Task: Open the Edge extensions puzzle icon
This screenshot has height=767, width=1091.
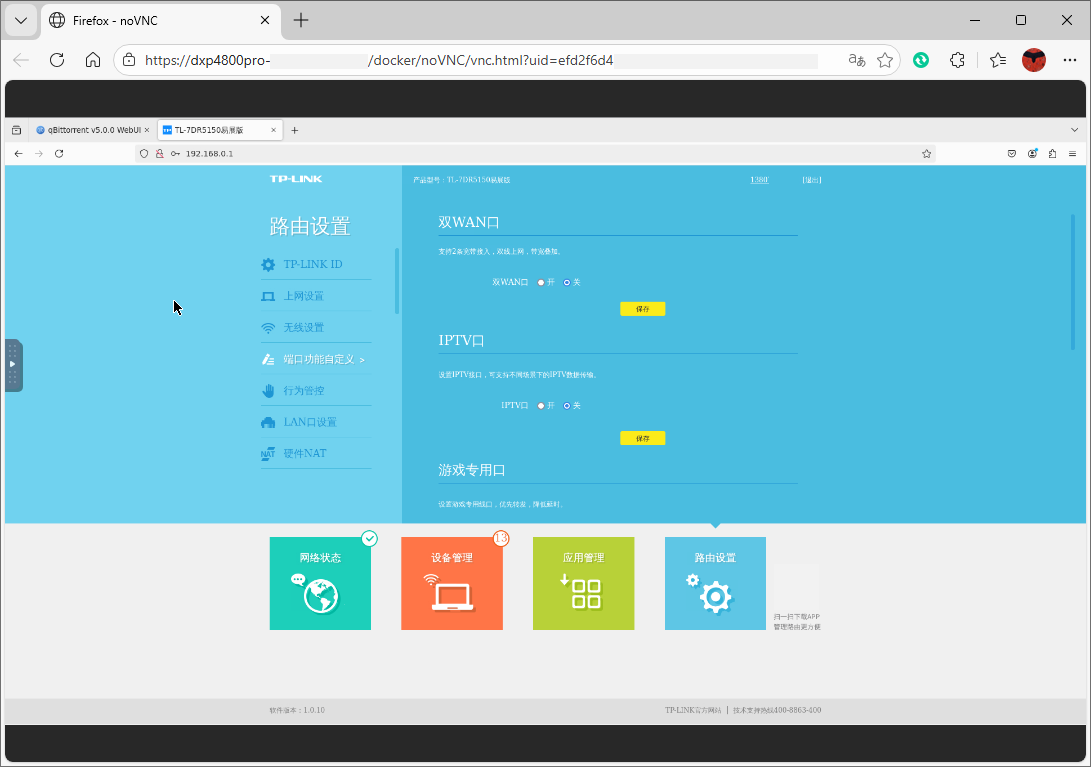Action: coord(957,61)
